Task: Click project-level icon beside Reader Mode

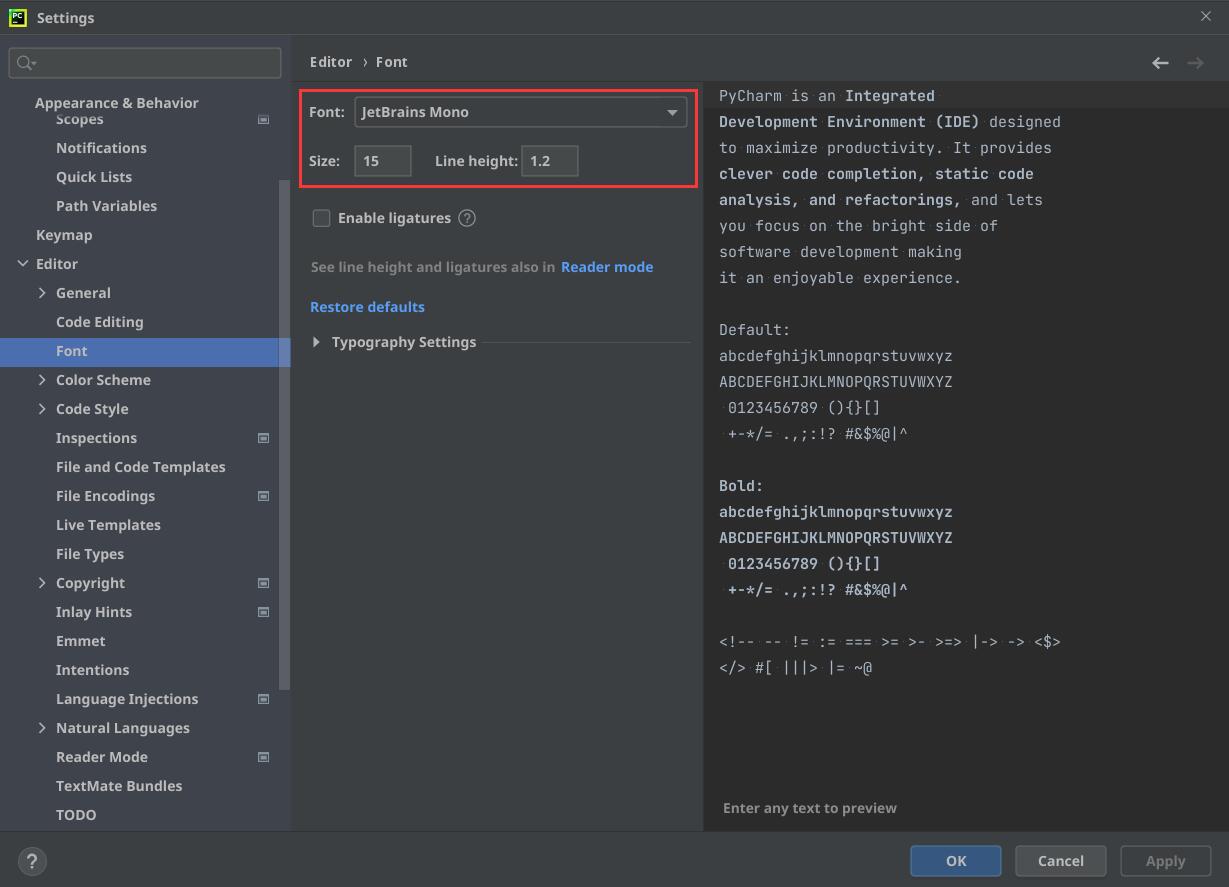Action: [264, 757]
